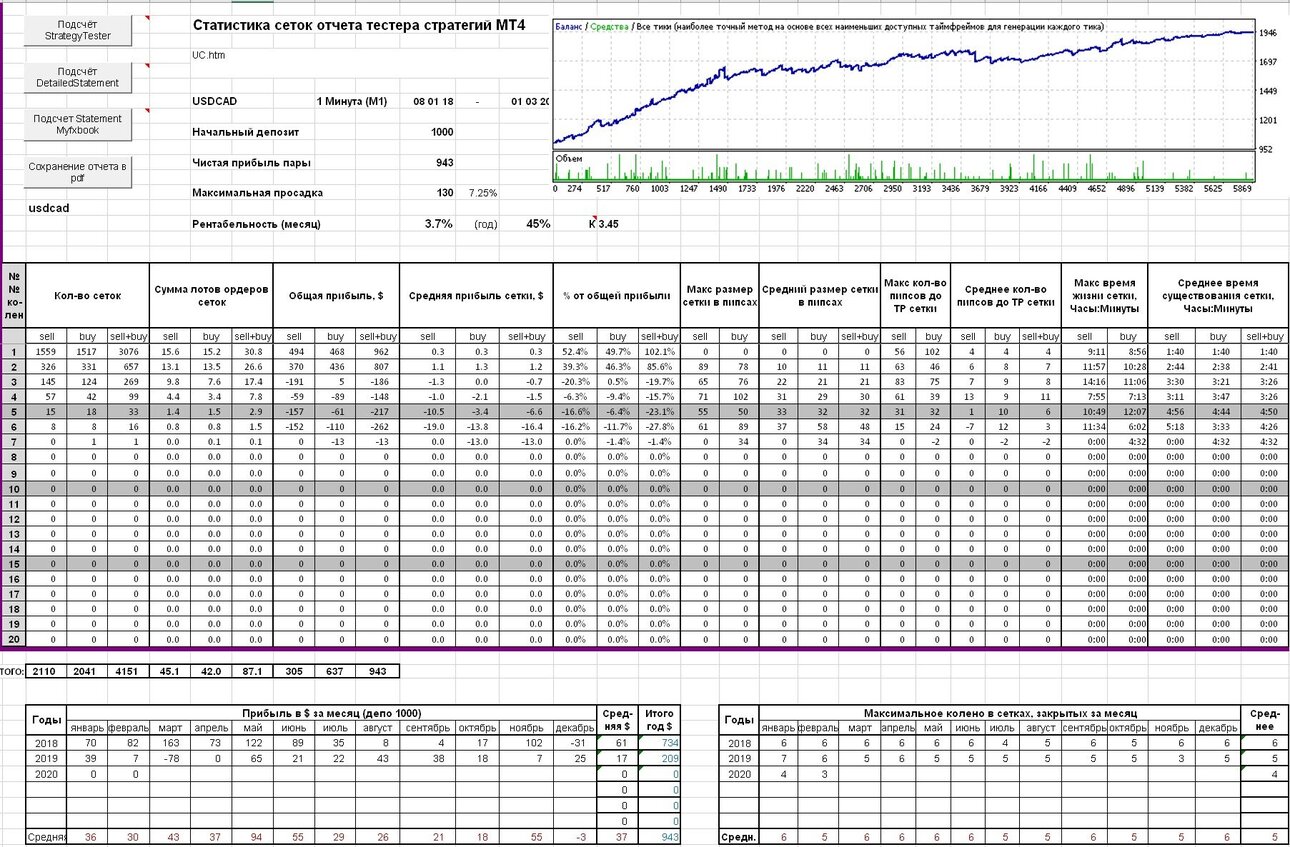The height and width of the screenshot is (847, 1290).
Task: Click the buy grid count 1517
Action: point(88,352)
